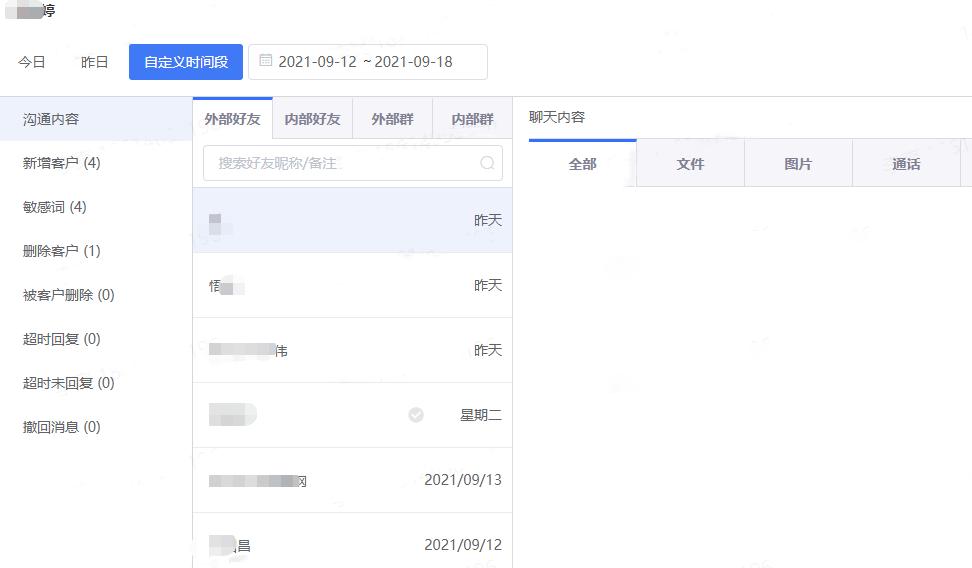Click the 聊天内容 panel heading
This screenshot has height=568, width=972.
pyautogui.click(x=557, y=117)
